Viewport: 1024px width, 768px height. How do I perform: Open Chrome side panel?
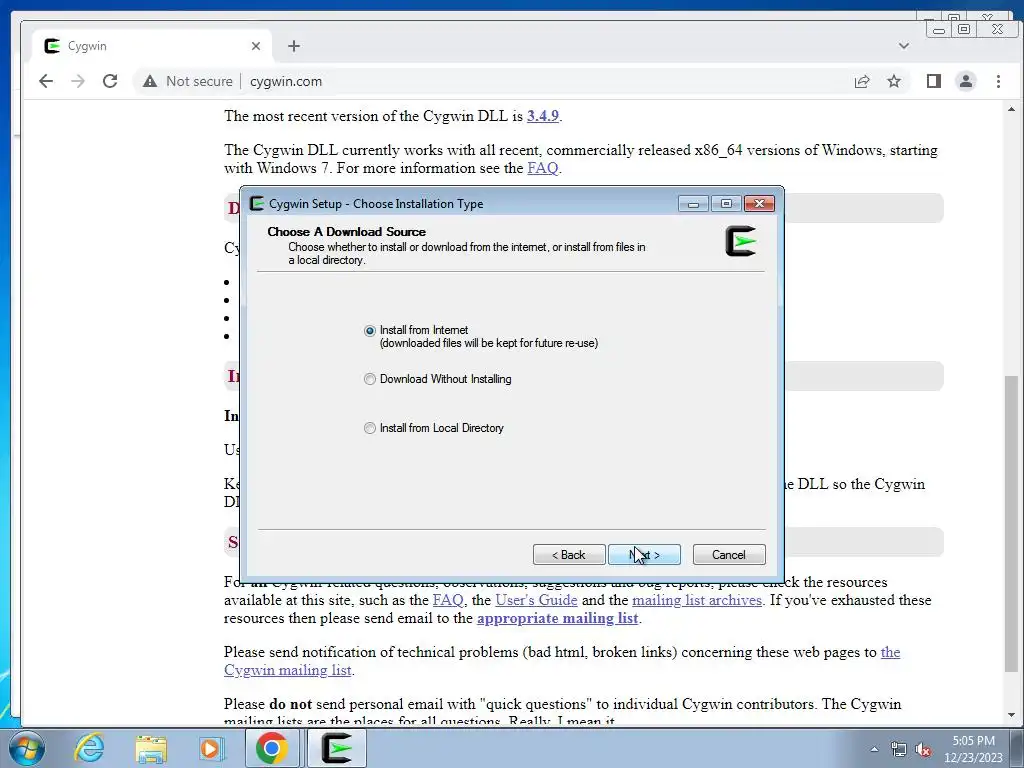[x=933, y=81]
